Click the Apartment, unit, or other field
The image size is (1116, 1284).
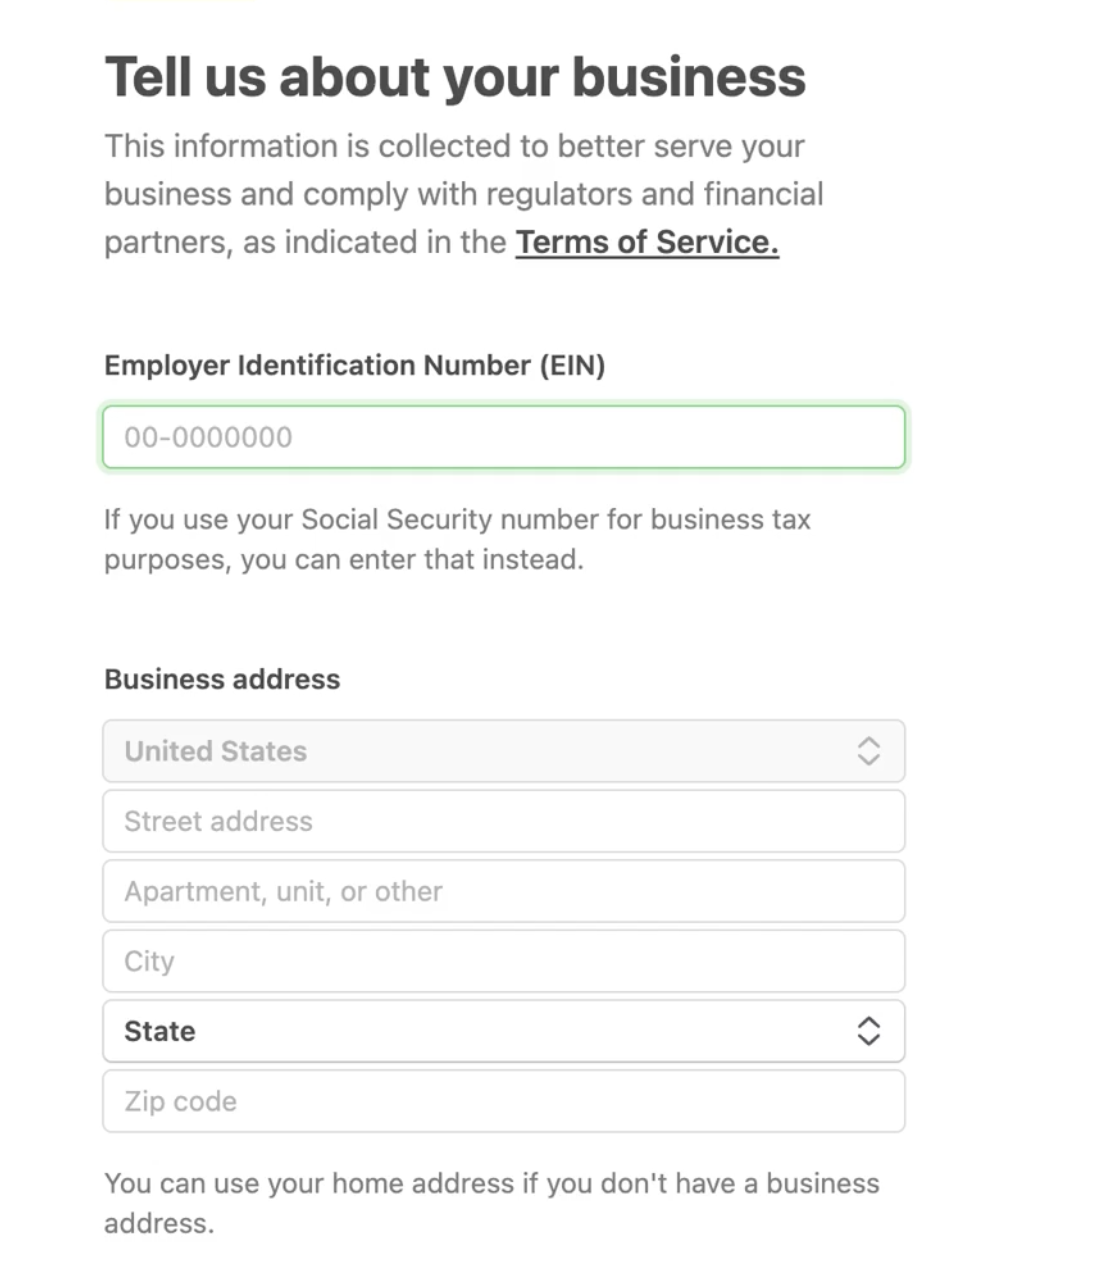click(504, 891)
